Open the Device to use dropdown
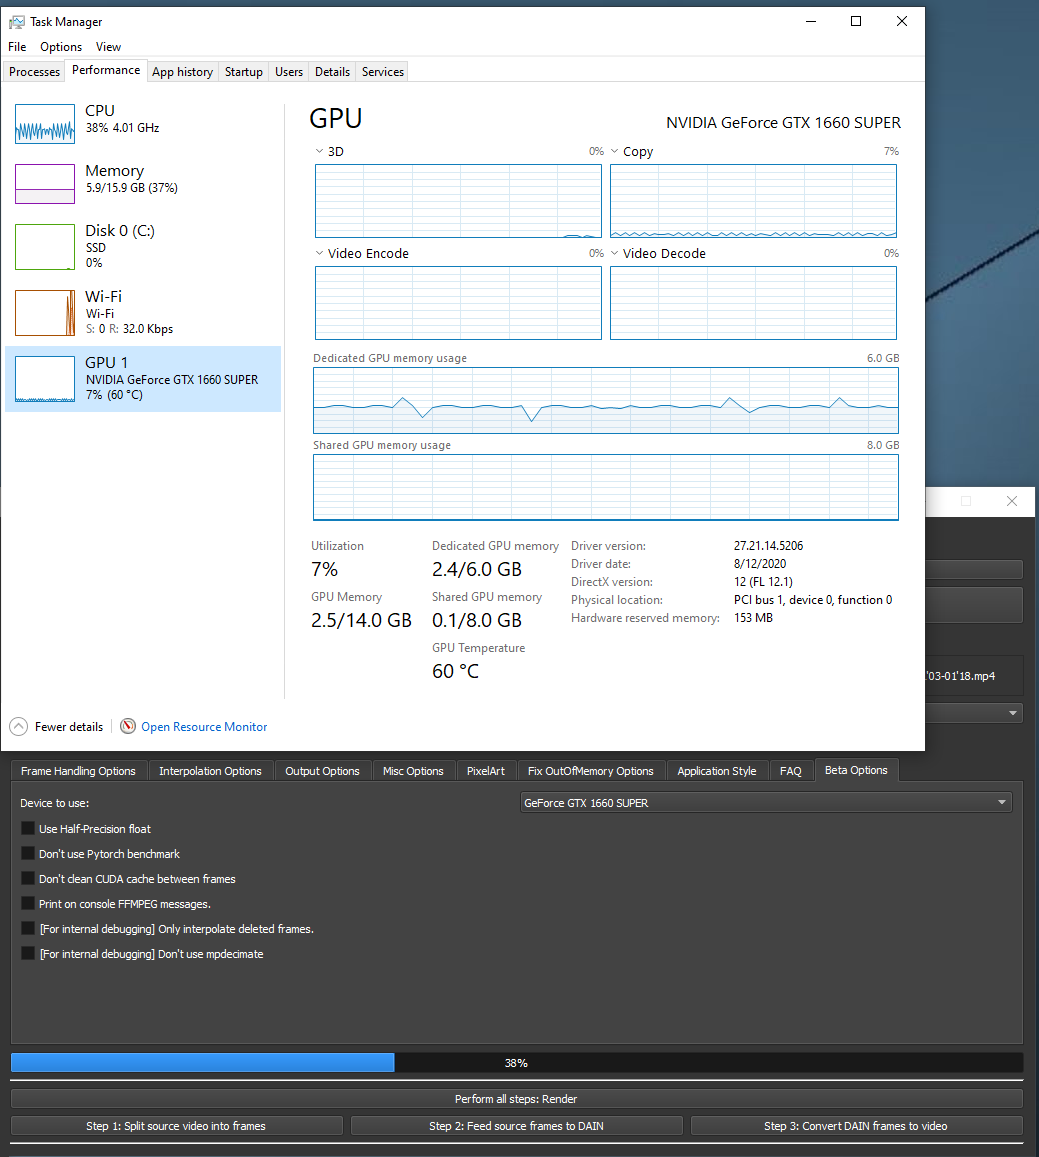The width and height of the screenshot is (1039, 1157). pyautogui.click(x=766, y=803)
